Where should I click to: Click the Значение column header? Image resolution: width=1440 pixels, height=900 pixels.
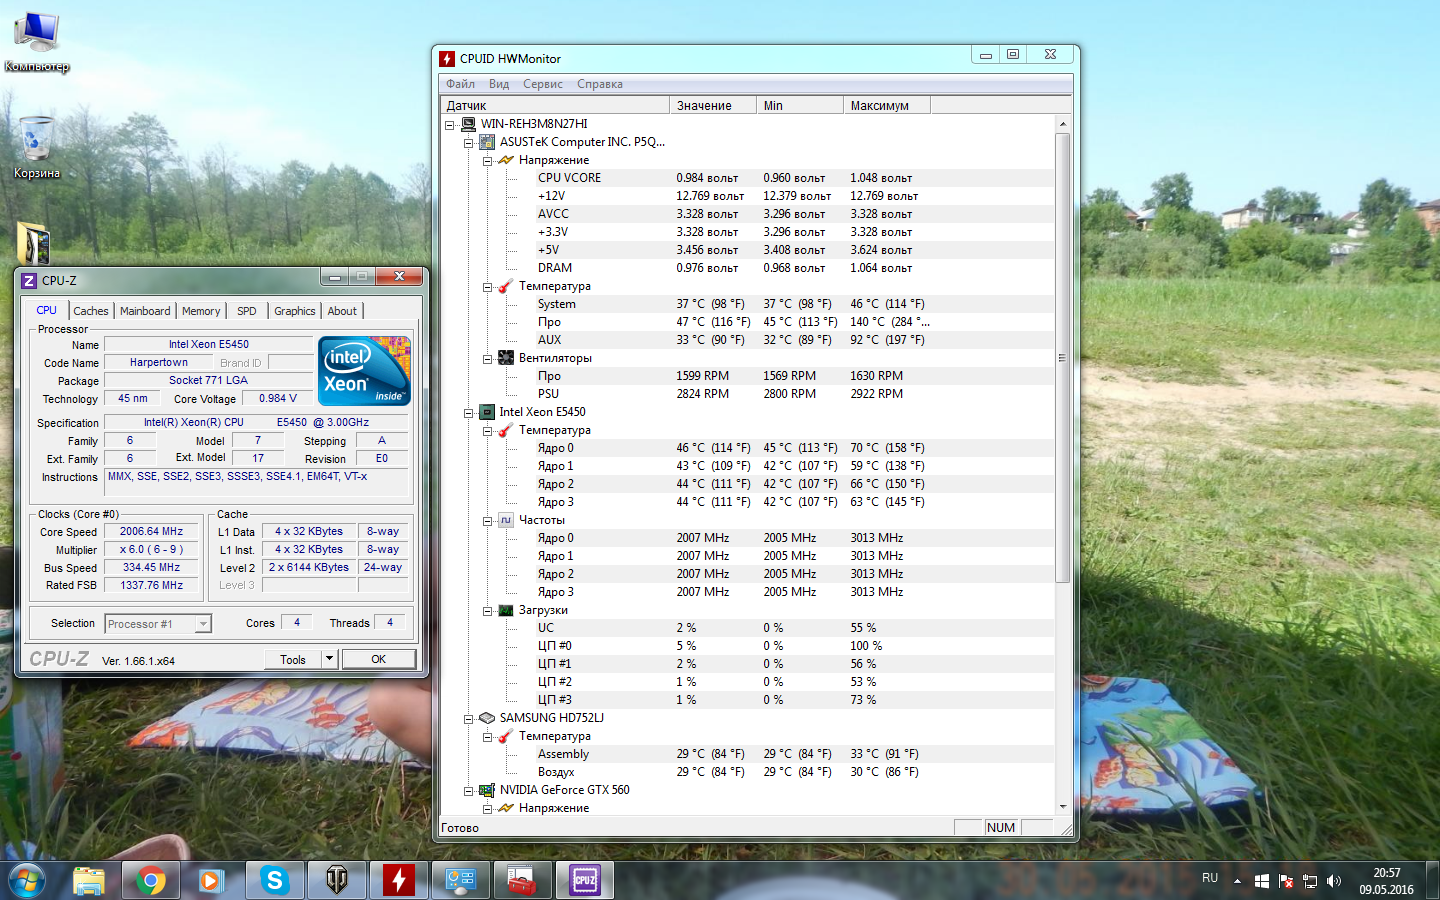[x=713, y=105]
